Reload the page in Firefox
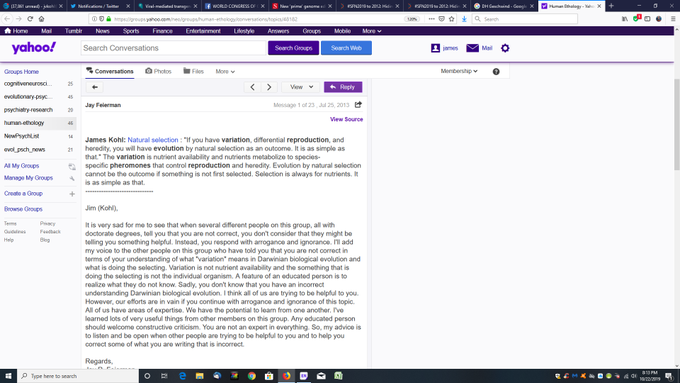680x383 pixels. [x=30, y=19]
